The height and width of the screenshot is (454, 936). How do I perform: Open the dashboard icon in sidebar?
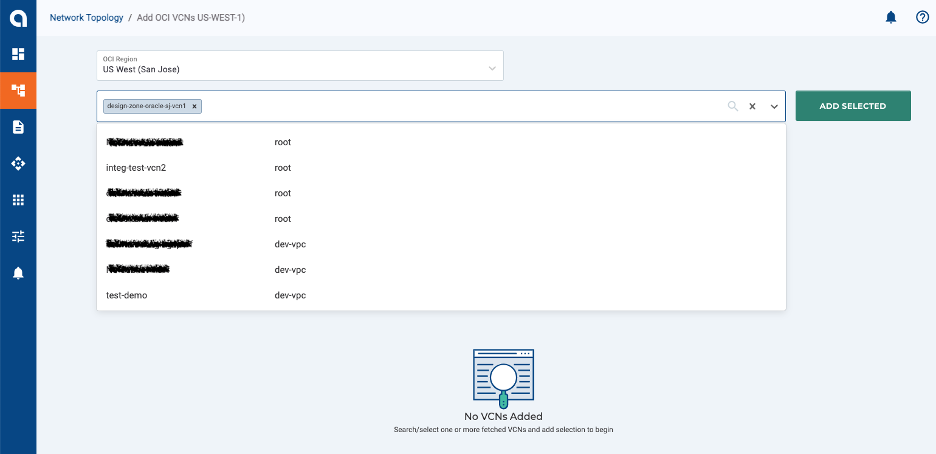[x=18, y=54]
